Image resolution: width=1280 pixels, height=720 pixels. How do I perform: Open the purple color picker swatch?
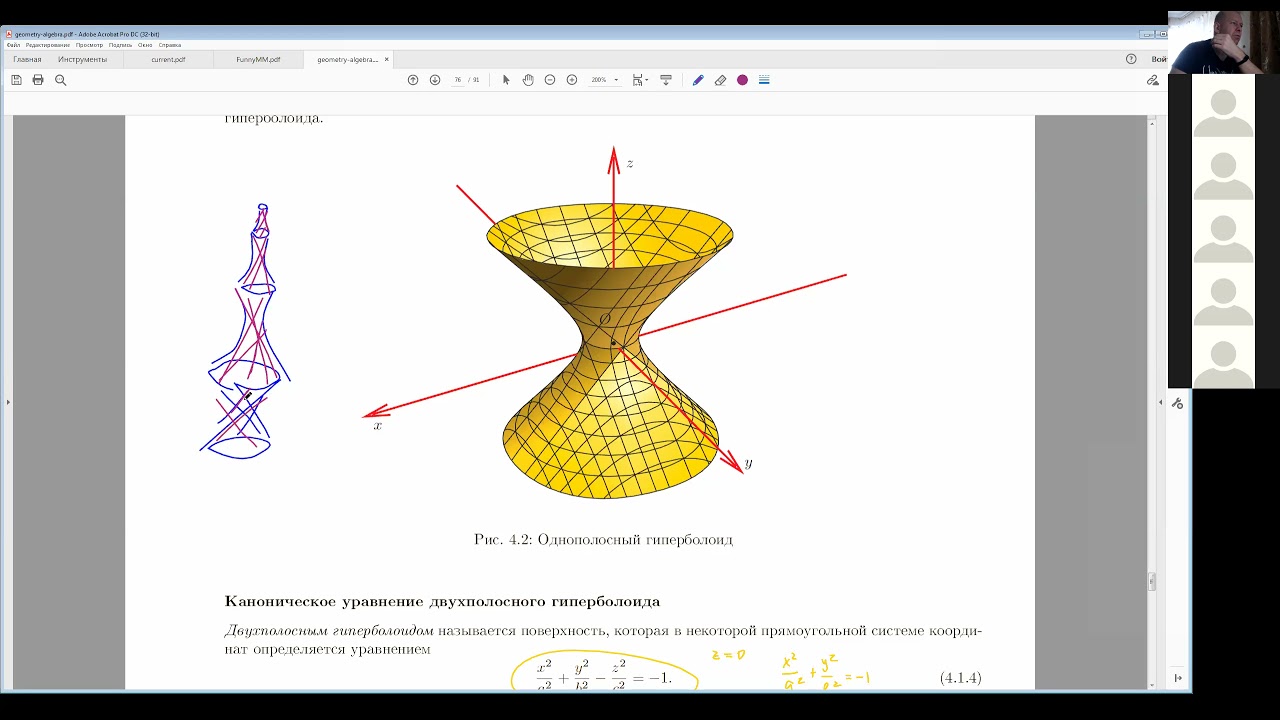(742, 80)
